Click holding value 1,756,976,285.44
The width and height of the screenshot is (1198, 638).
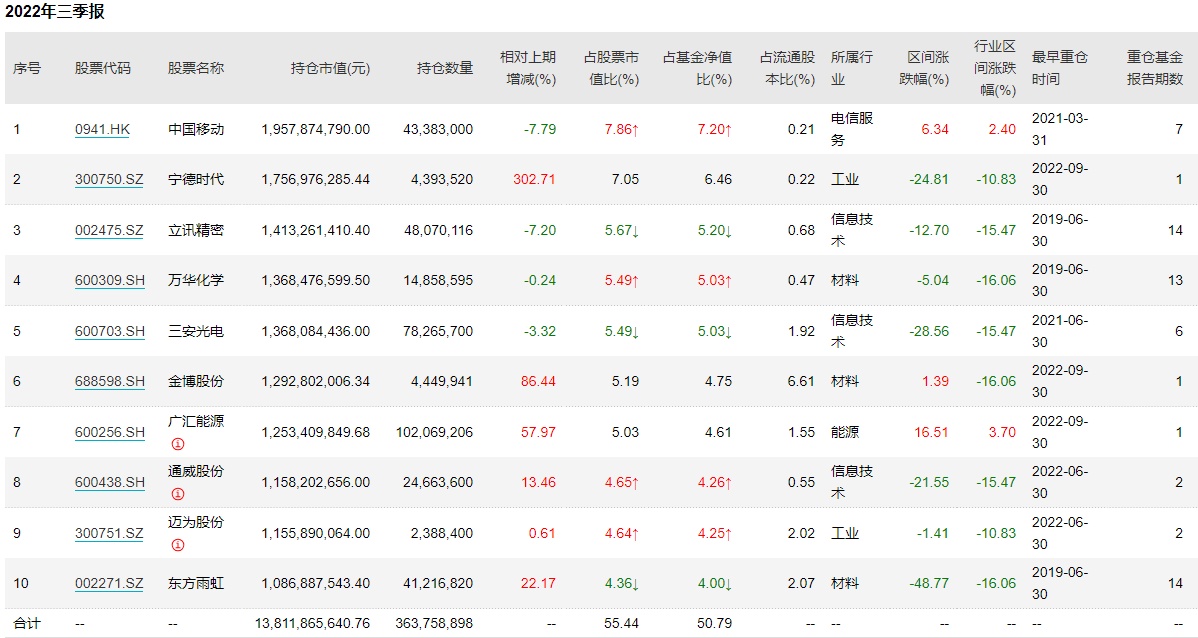pyautogui.click(x=316, y=180)
